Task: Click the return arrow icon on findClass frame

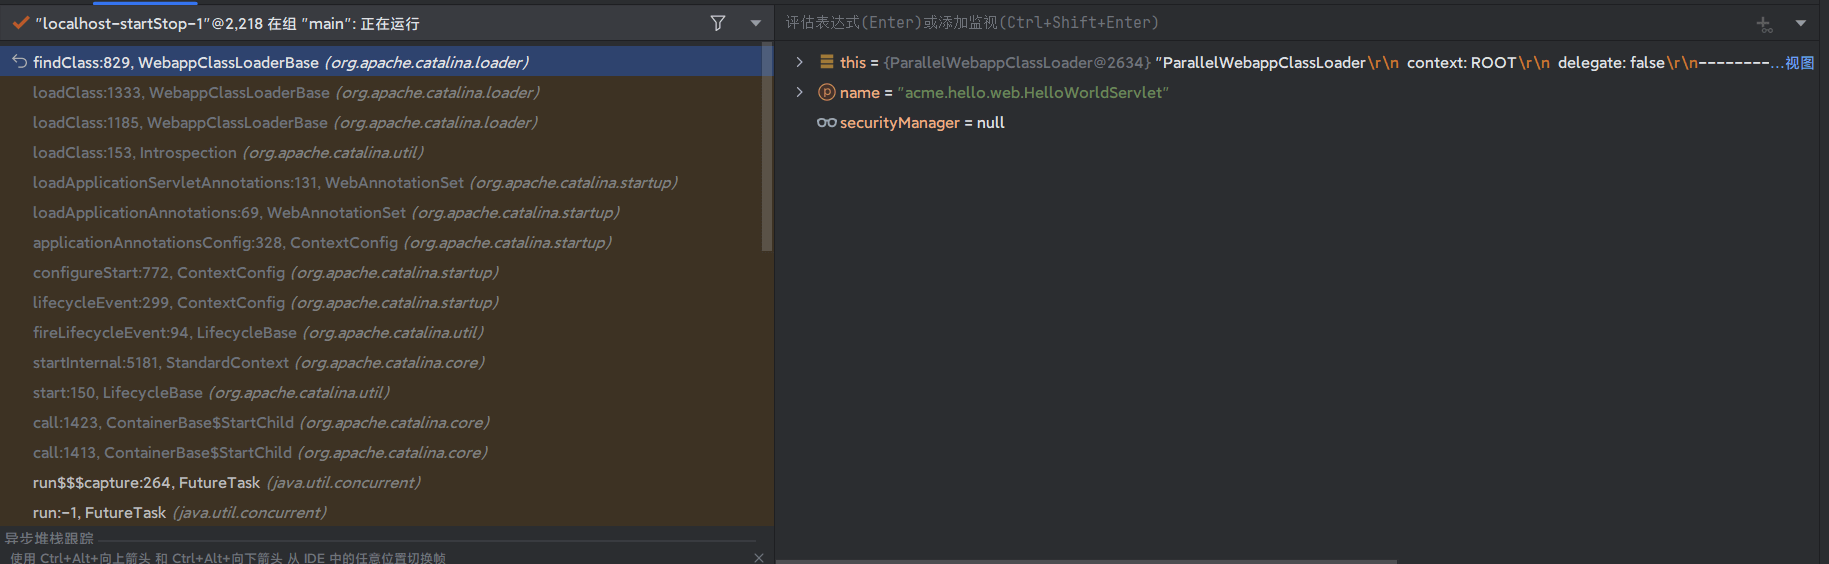Action: click(19, 62)
